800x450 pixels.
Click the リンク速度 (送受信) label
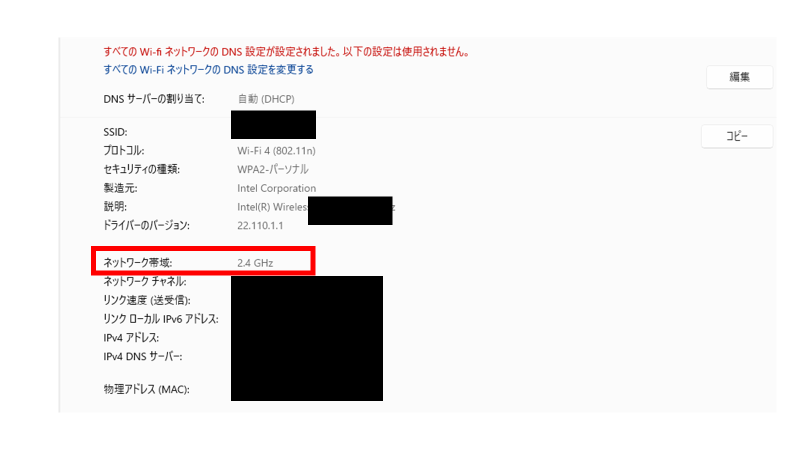[146, 301]
